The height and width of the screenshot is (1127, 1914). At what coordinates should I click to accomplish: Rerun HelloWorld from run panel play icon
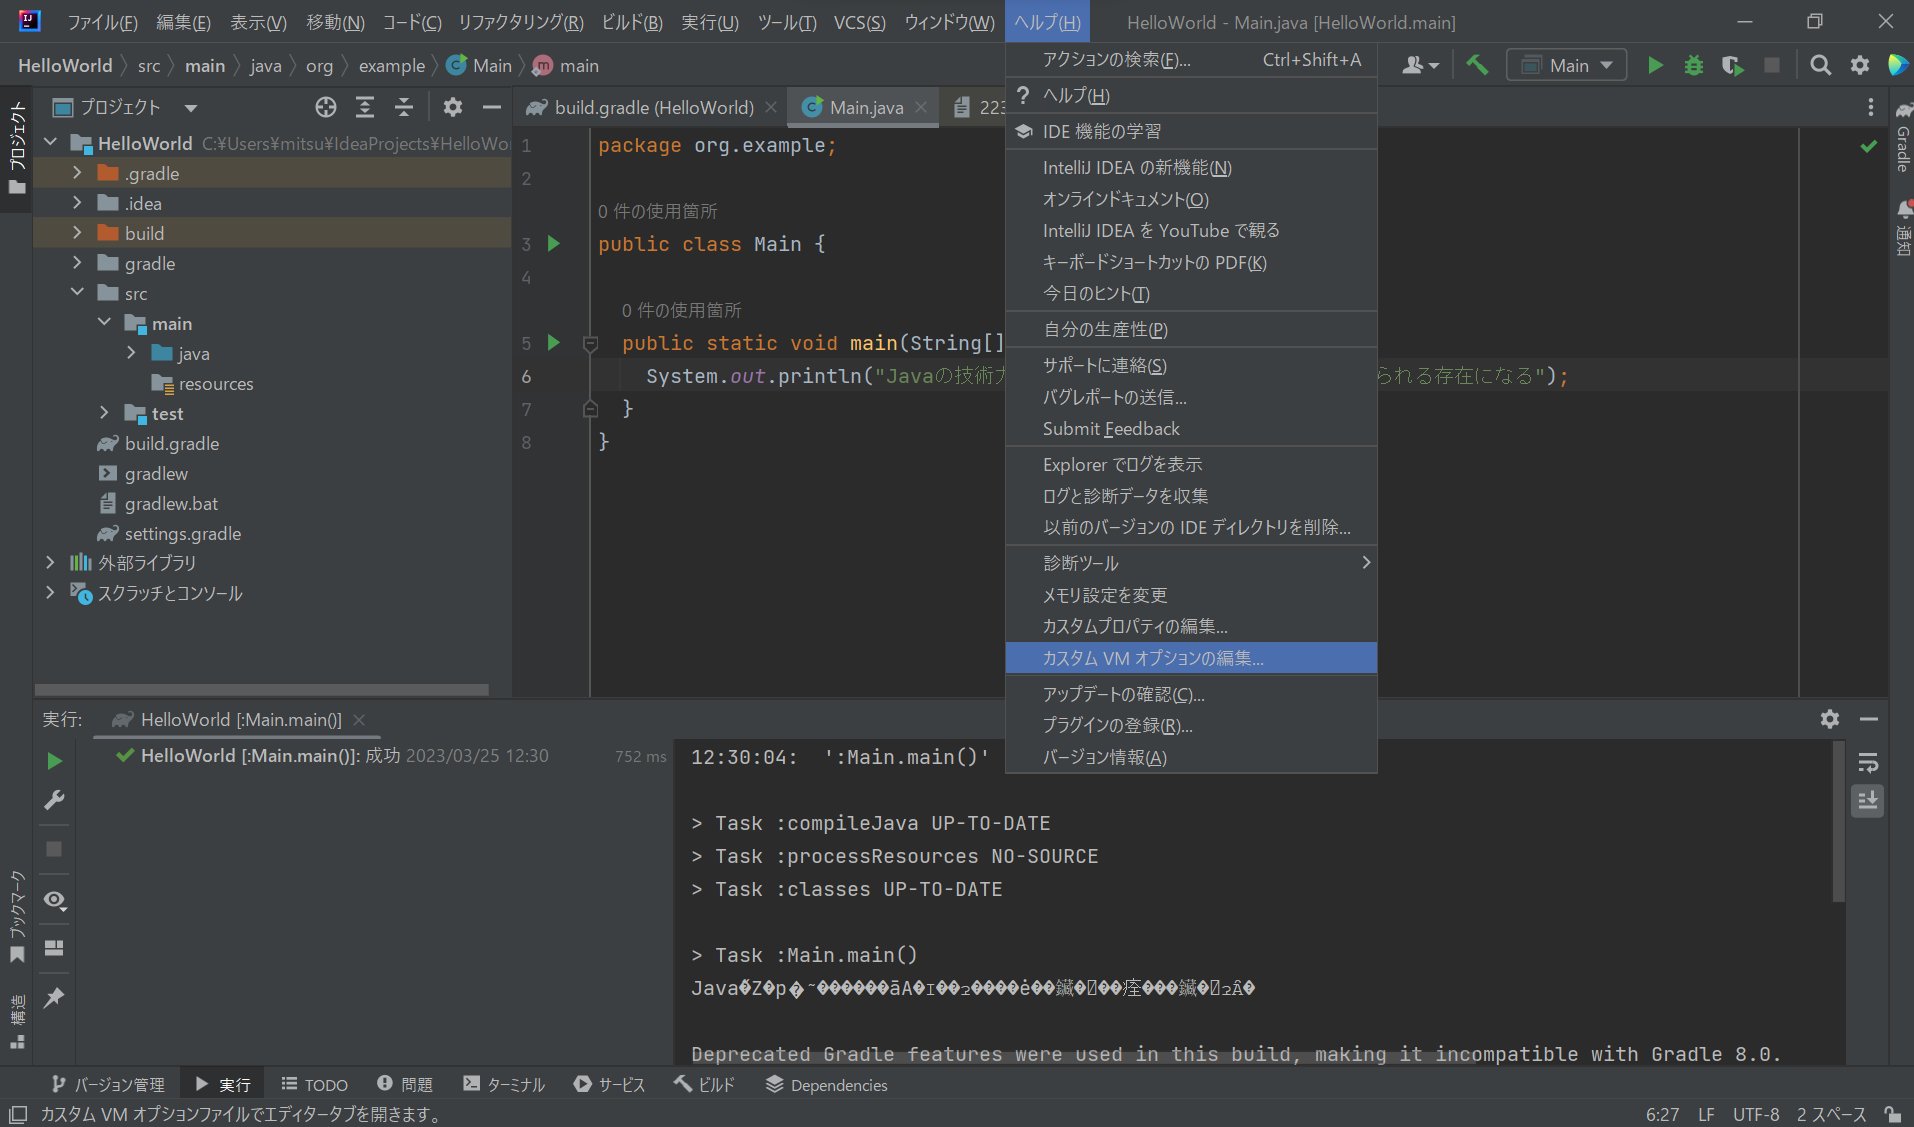tap(53, 761)
